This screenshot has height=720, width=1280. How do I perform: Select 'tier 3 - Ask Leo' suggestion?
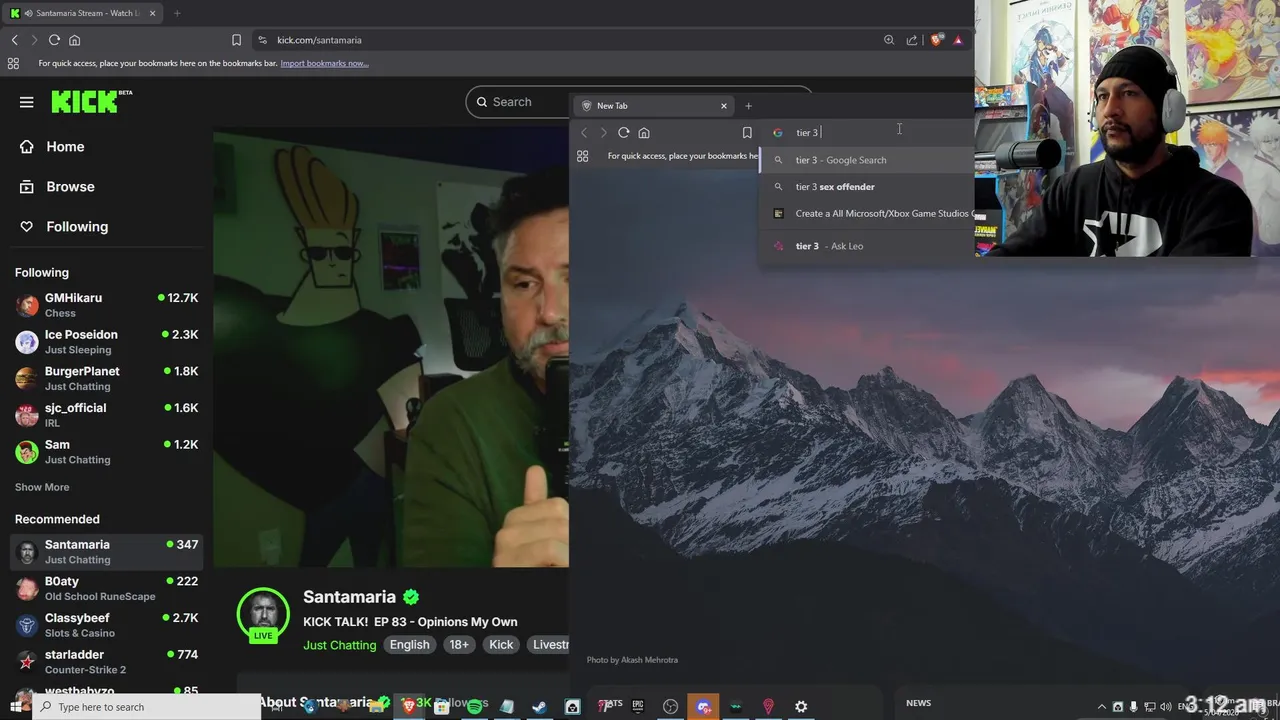(867, 246)
